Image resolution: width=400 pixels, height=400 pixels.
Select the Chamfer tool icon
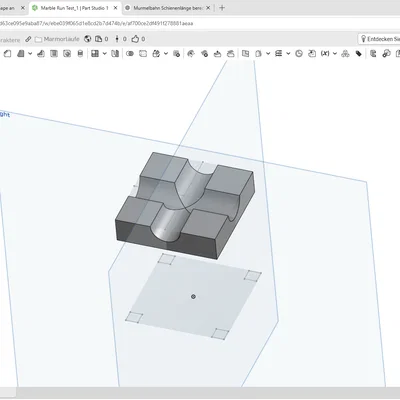tap(7, 53)
